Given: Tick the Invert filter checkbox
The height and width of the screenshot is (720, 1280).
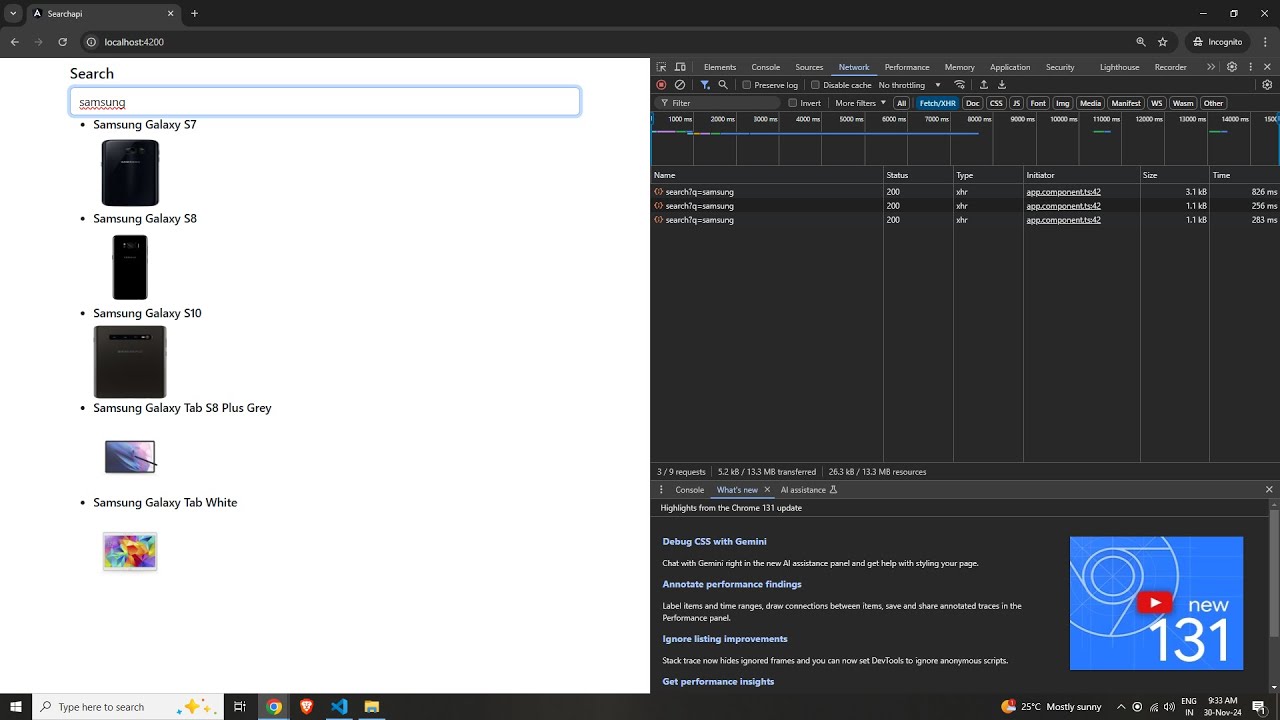Looking at the screenshot, I should [793, 103].
